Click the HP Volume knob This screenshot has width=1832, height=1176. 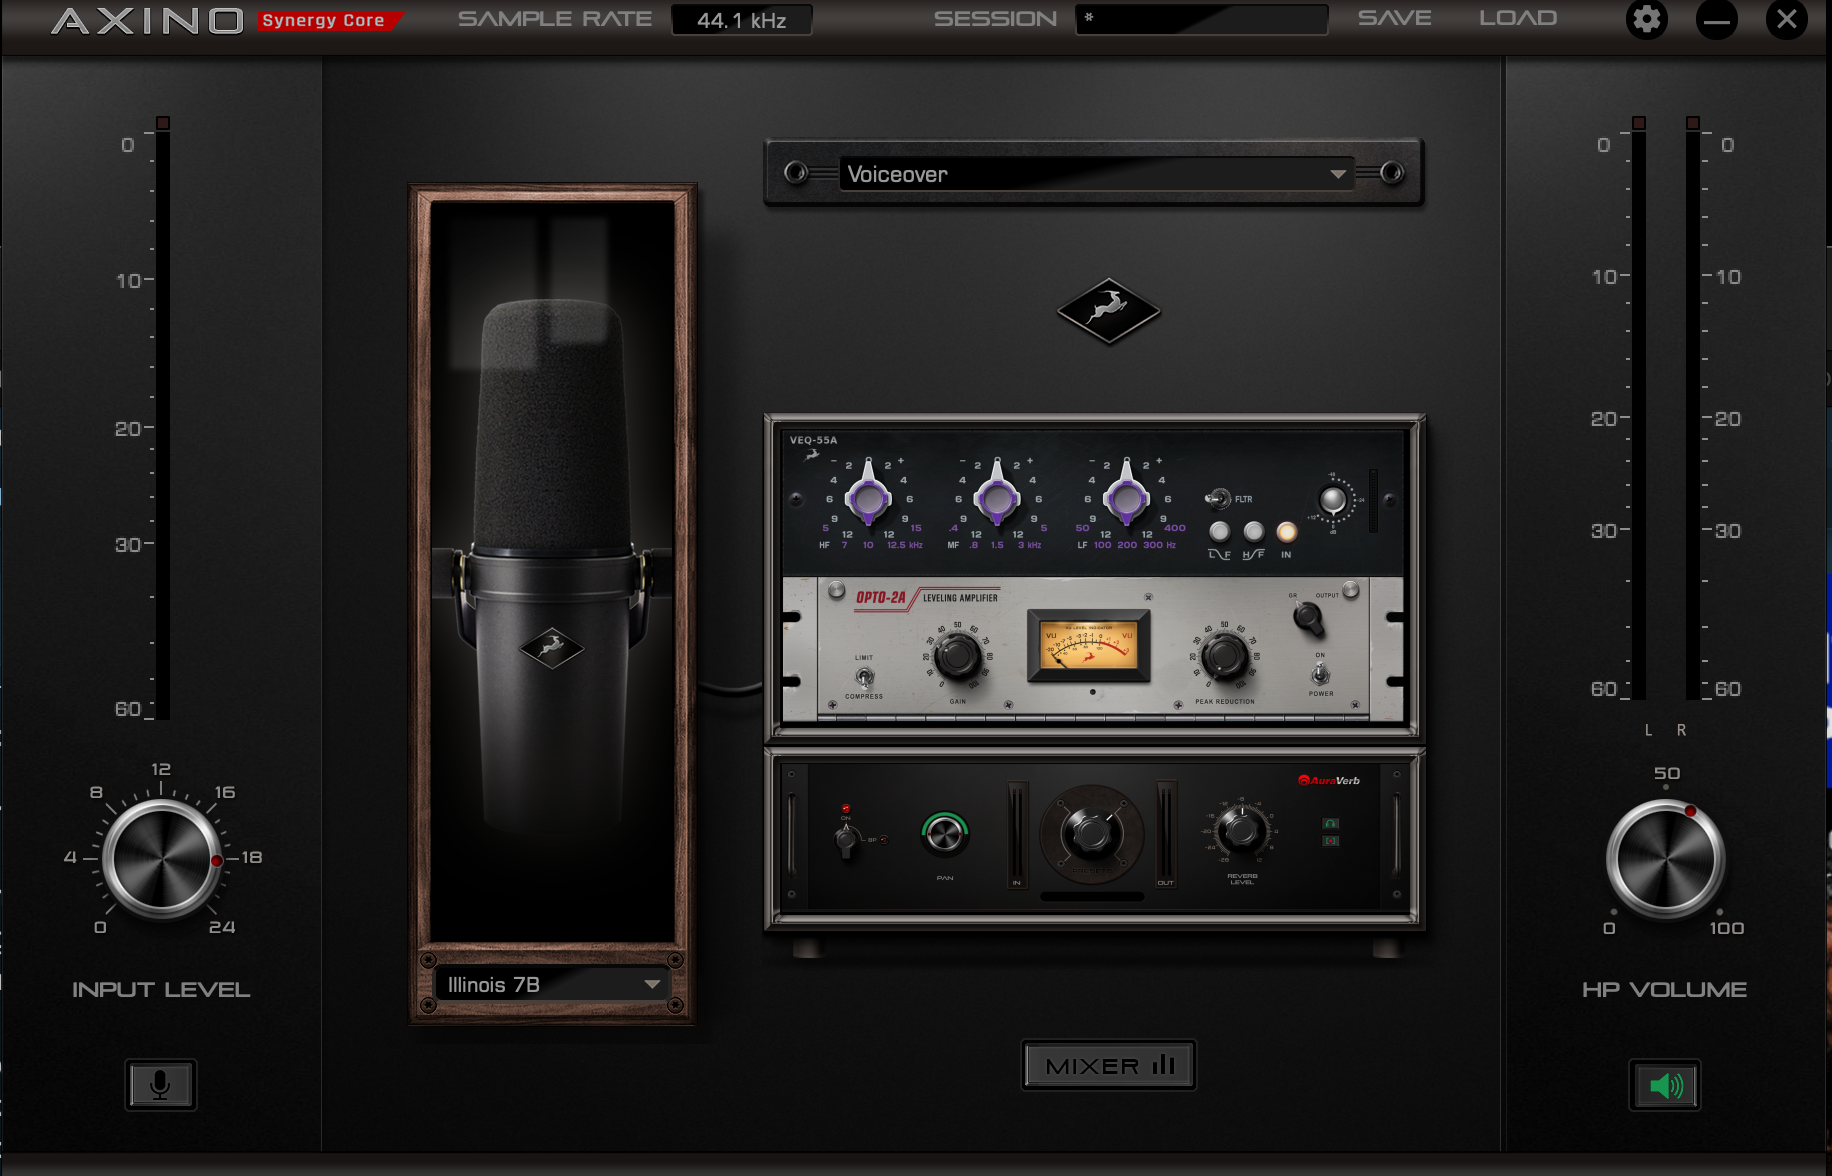[1665, 859]
